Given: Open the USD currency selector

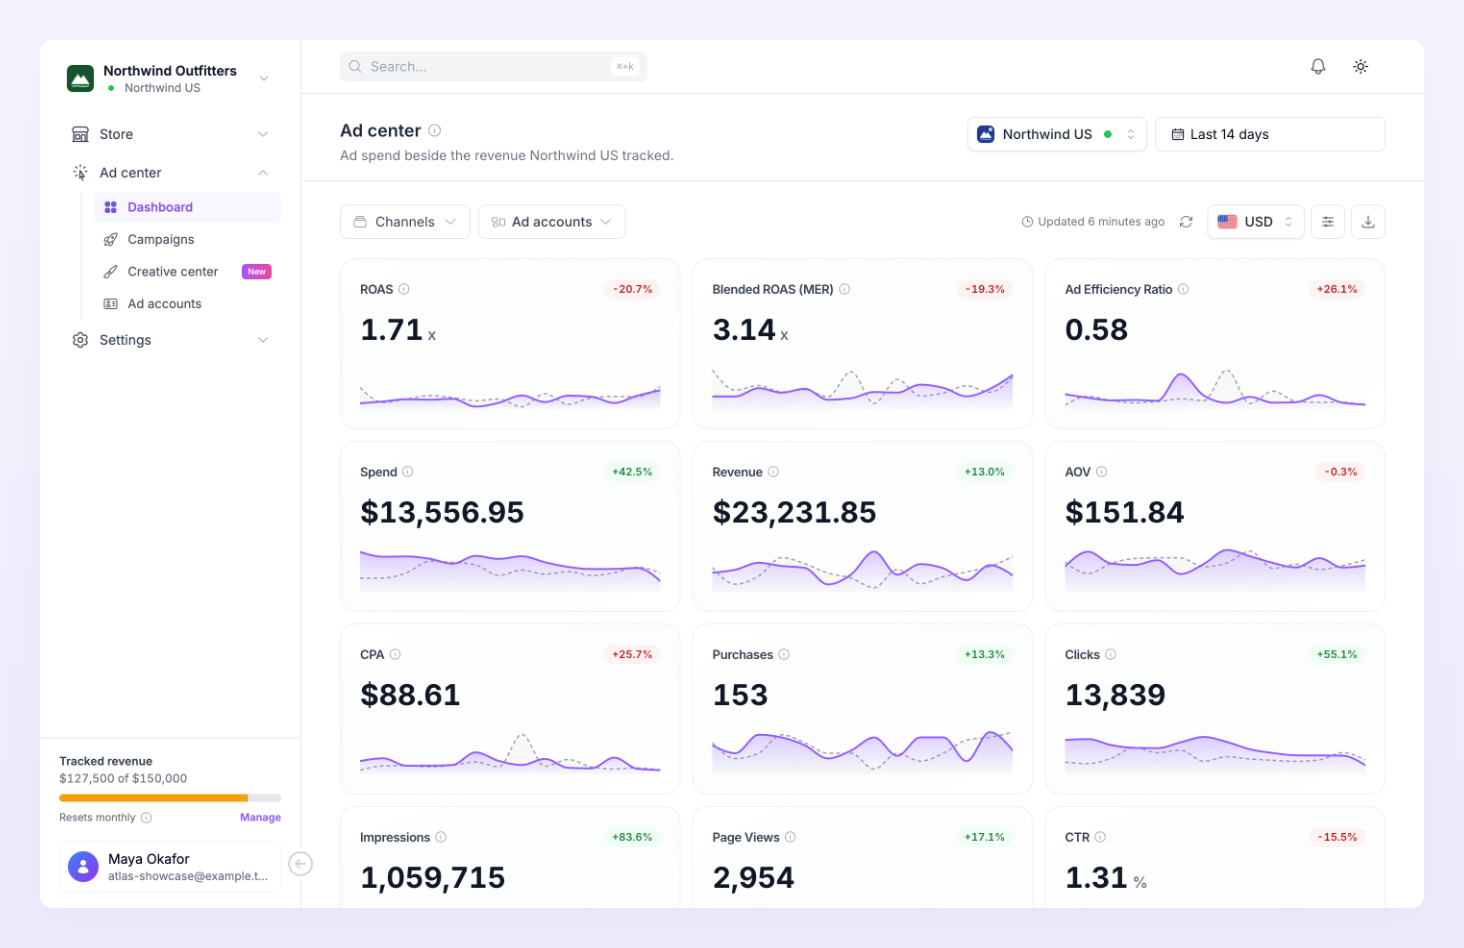Looking at the screenshot, I should tap(1255, 222).
